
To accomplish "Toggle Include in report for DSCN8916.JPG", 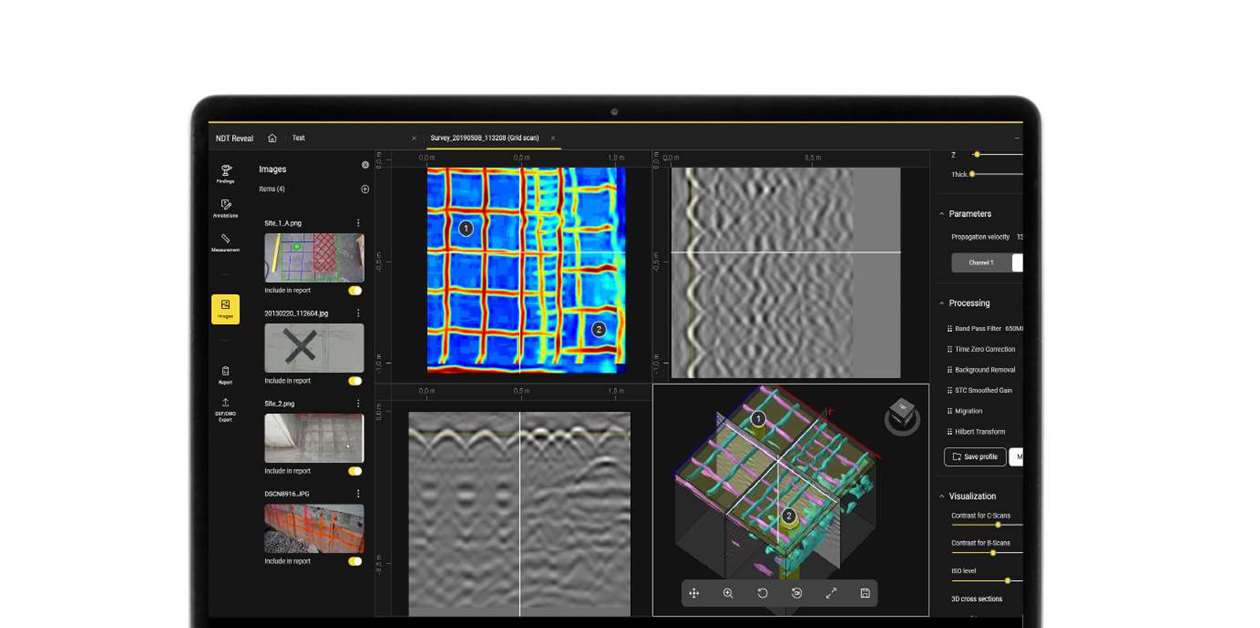I will (x=355, y=563).
